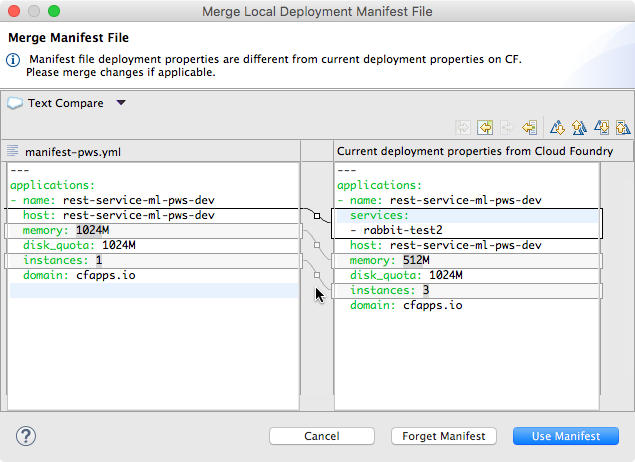This screenshot has width=635, height=462.
Task: Close the dialog with the red button
Action: (14, 11)
